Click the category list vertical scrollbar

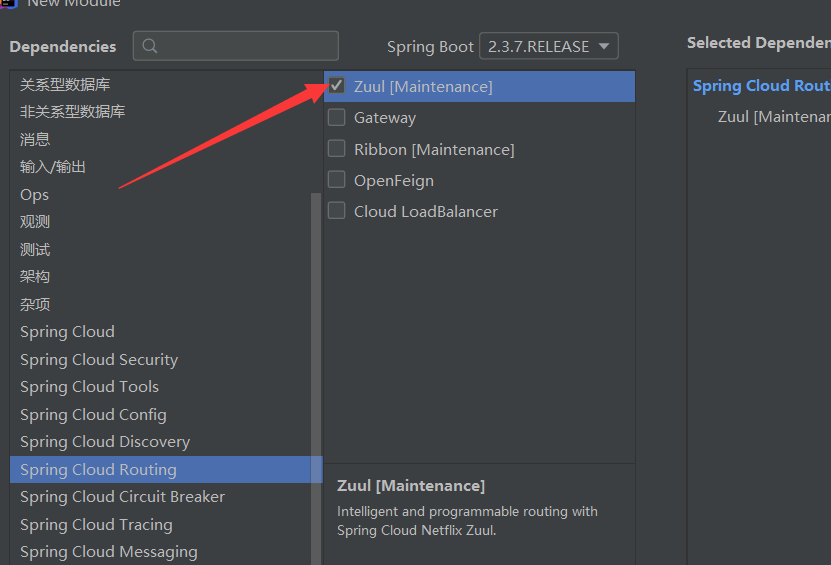[x=316, y=378]
